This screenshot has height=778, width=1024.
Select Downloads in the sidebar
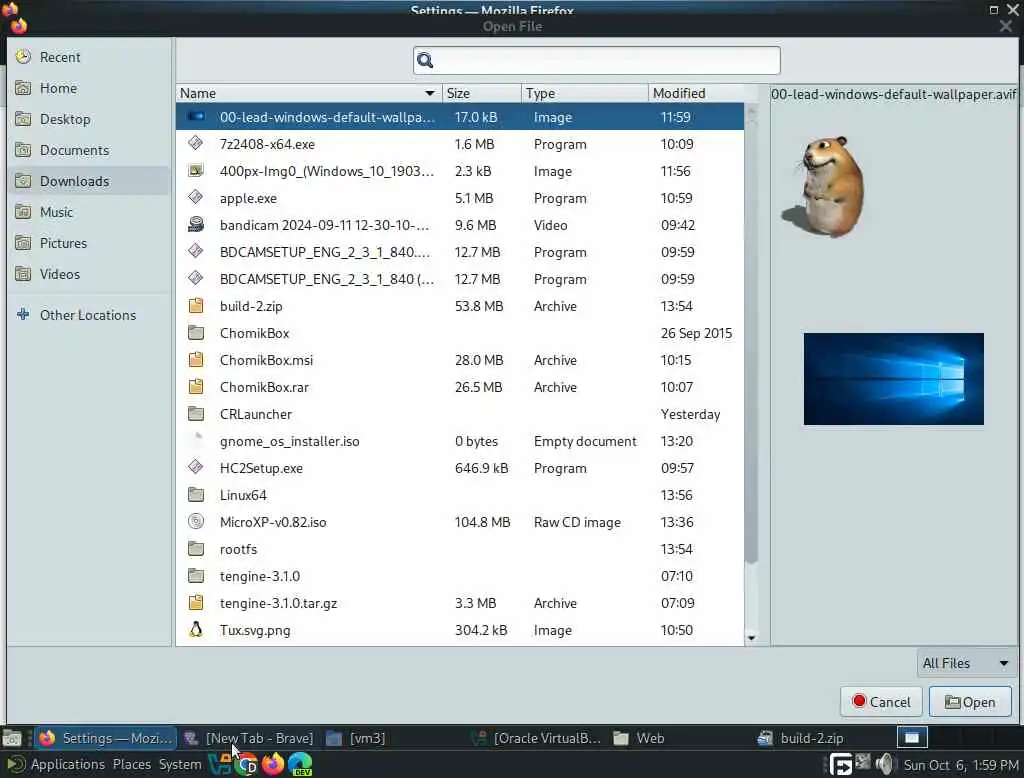[x=89, y=181]
